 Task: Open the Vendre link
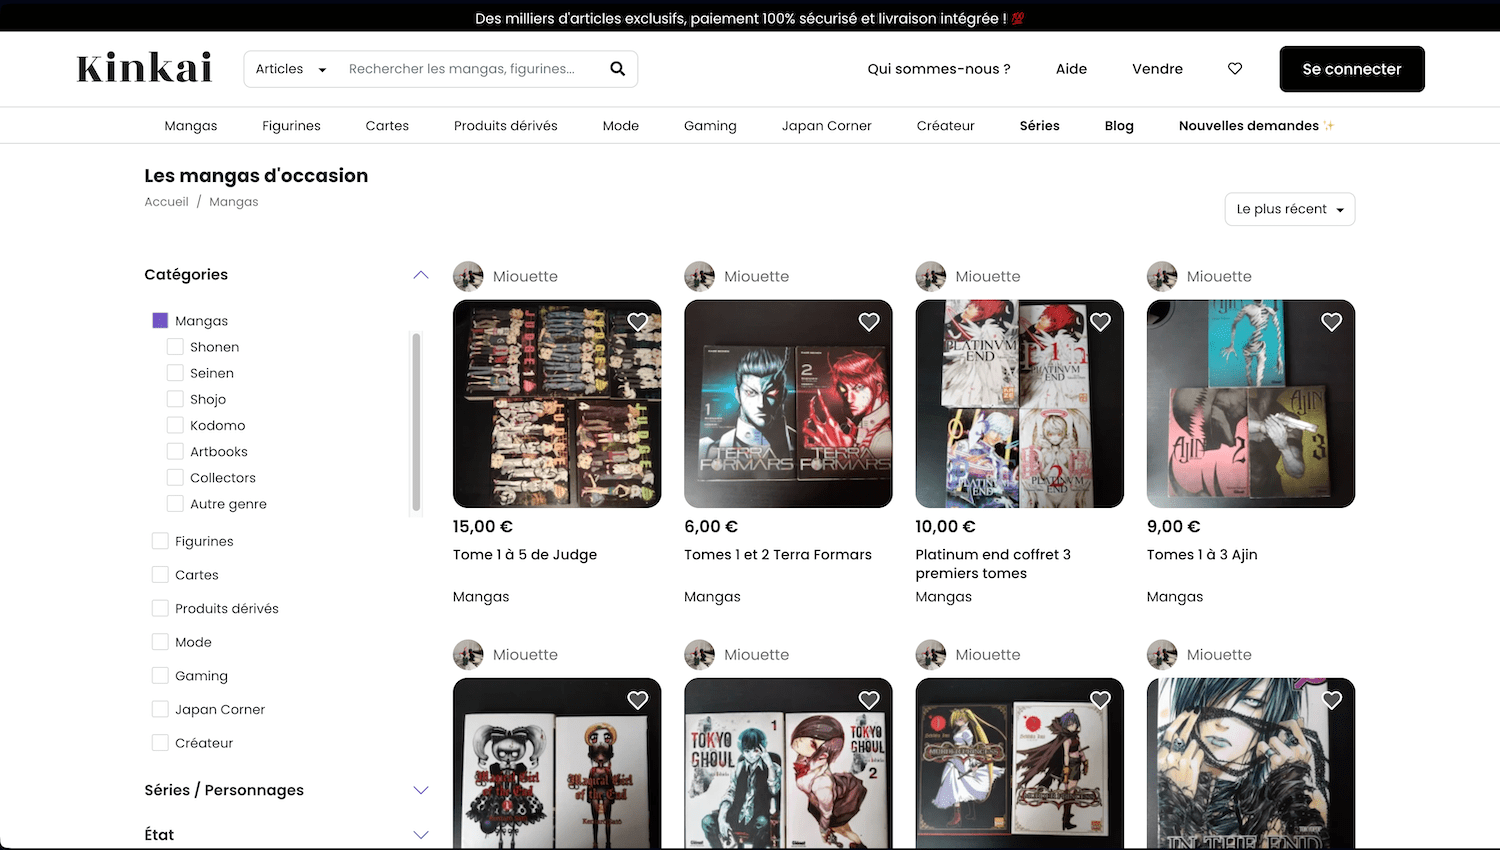[1157, 69]
